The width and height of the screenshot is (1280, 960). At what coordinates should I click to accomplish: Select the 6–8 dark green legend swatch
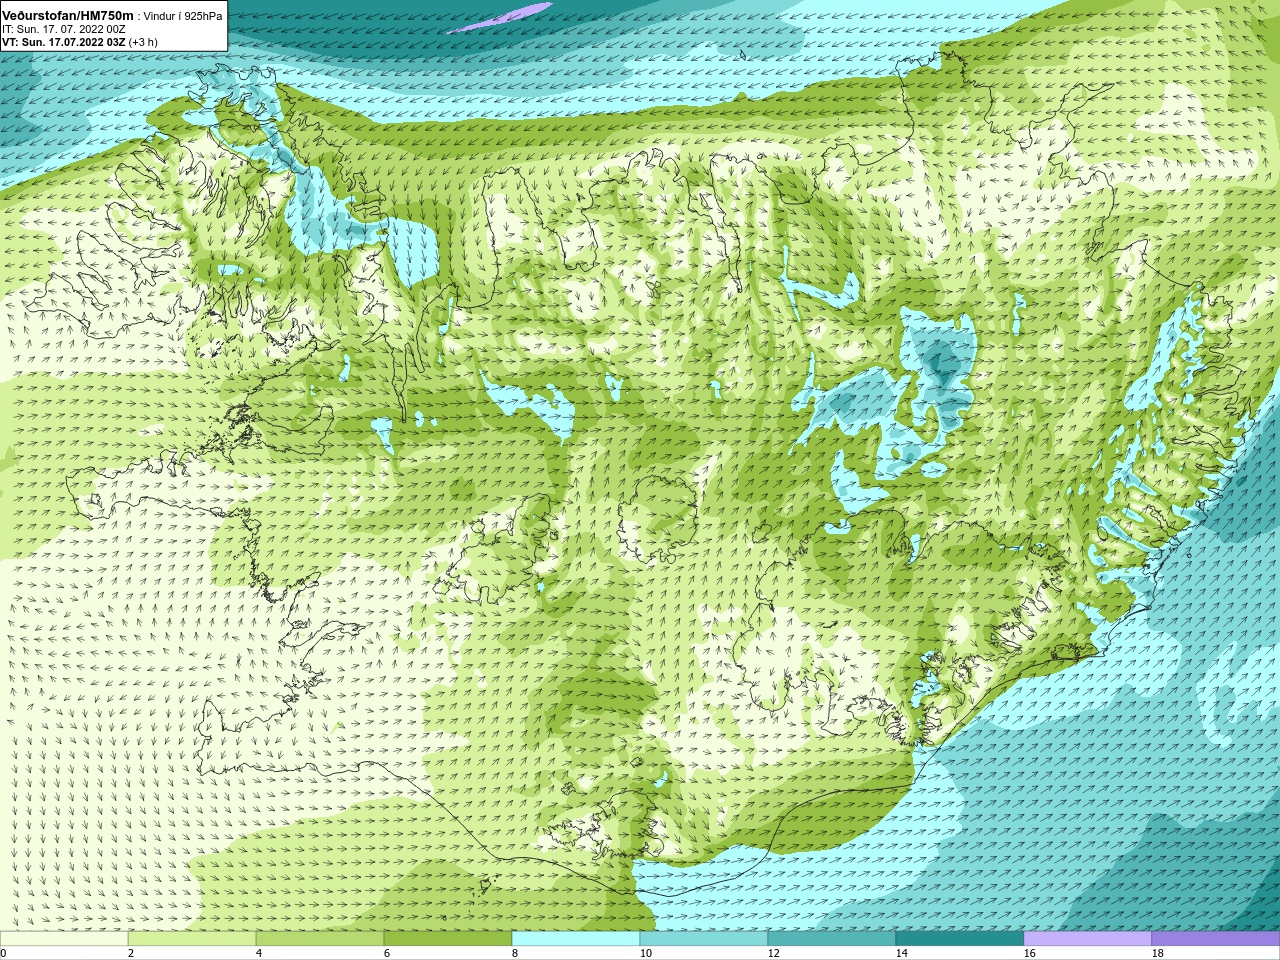[448, 938]
